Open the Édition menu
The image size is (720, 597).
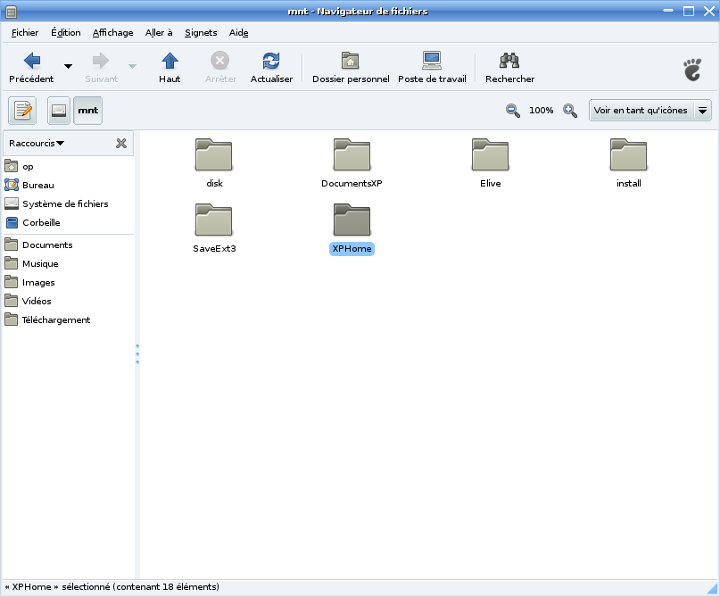click(66, 33)
